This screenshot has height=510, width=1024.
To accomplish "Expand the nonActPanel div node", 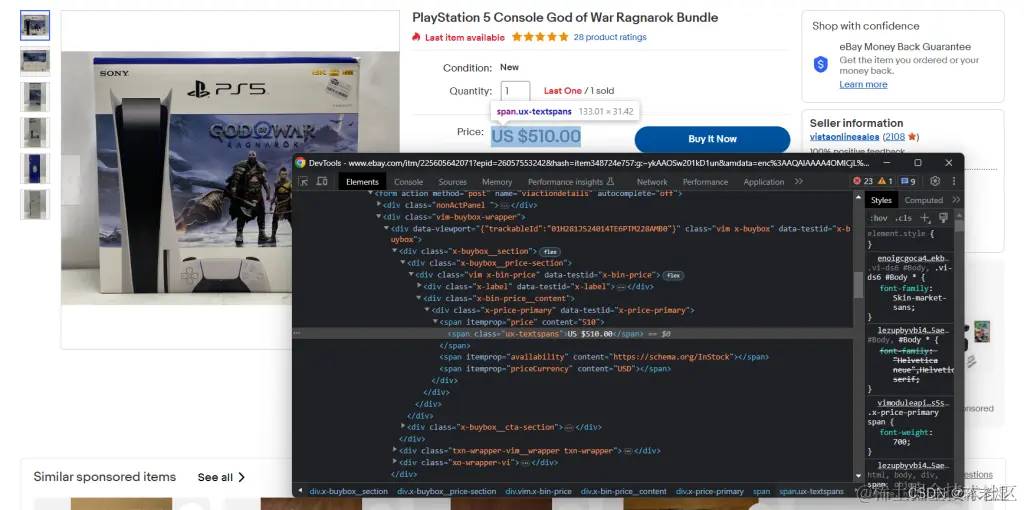I will tap(379, 204).
